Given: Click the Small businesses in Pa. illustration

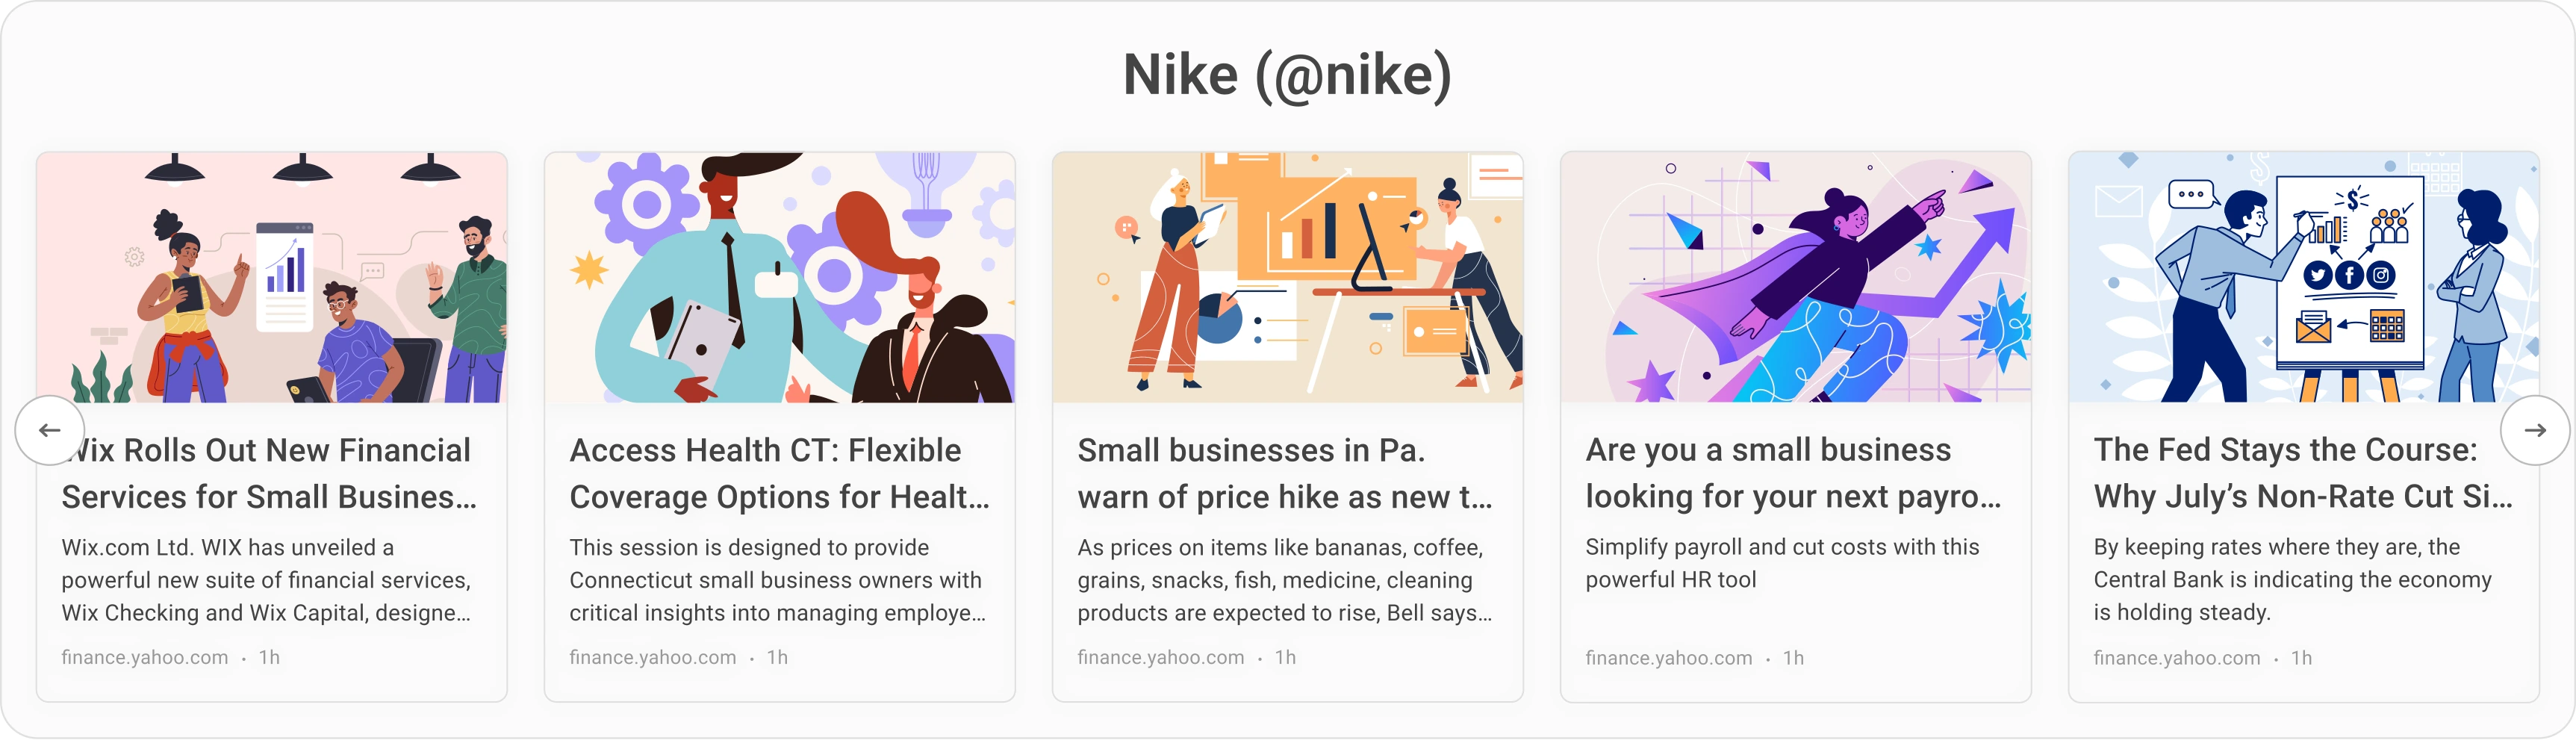Looking at the screenshot, I should tap(1287, 277).
